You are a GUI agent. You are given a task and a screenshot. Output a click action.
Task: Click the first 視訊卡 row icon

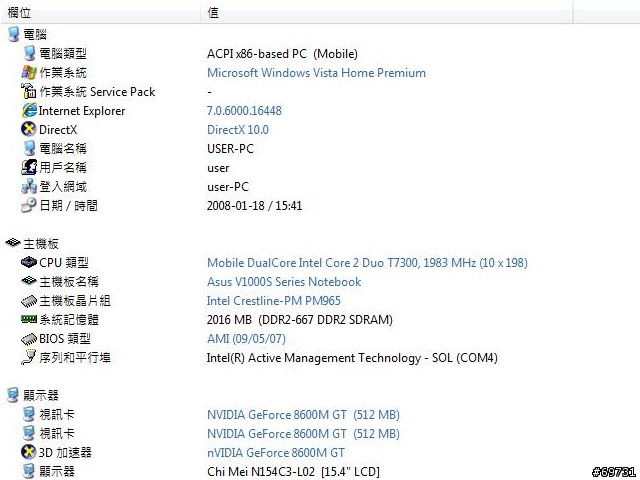coord(29,414)
